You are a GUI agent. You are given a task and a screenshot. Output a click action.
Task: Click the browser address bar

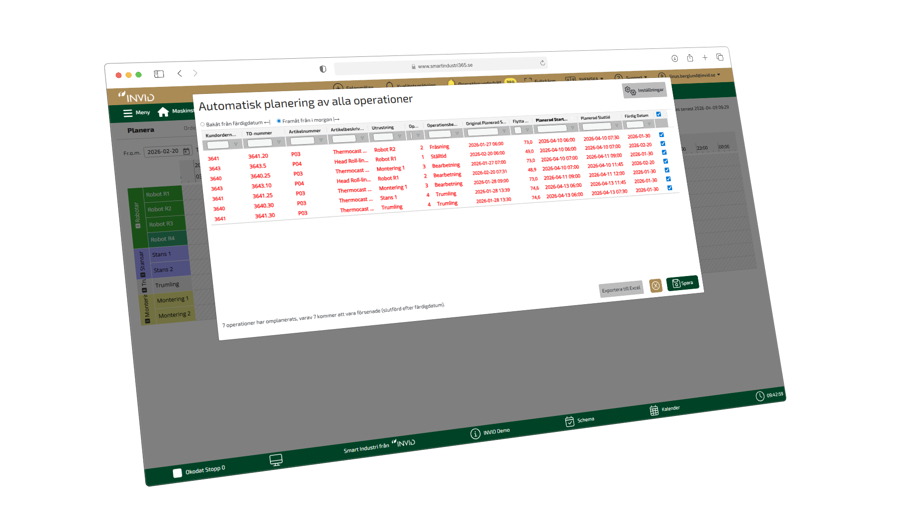(440, 65)
